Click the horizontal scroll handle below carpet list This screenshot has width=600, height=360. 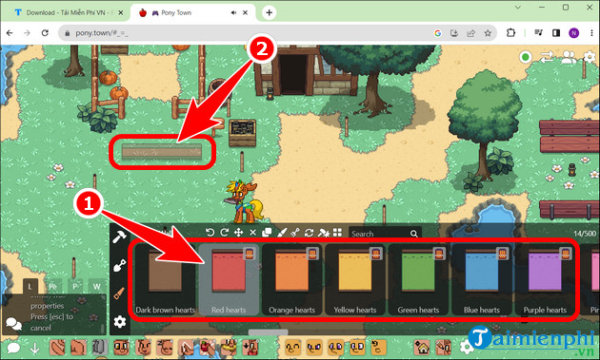click(x=268, y=332)
